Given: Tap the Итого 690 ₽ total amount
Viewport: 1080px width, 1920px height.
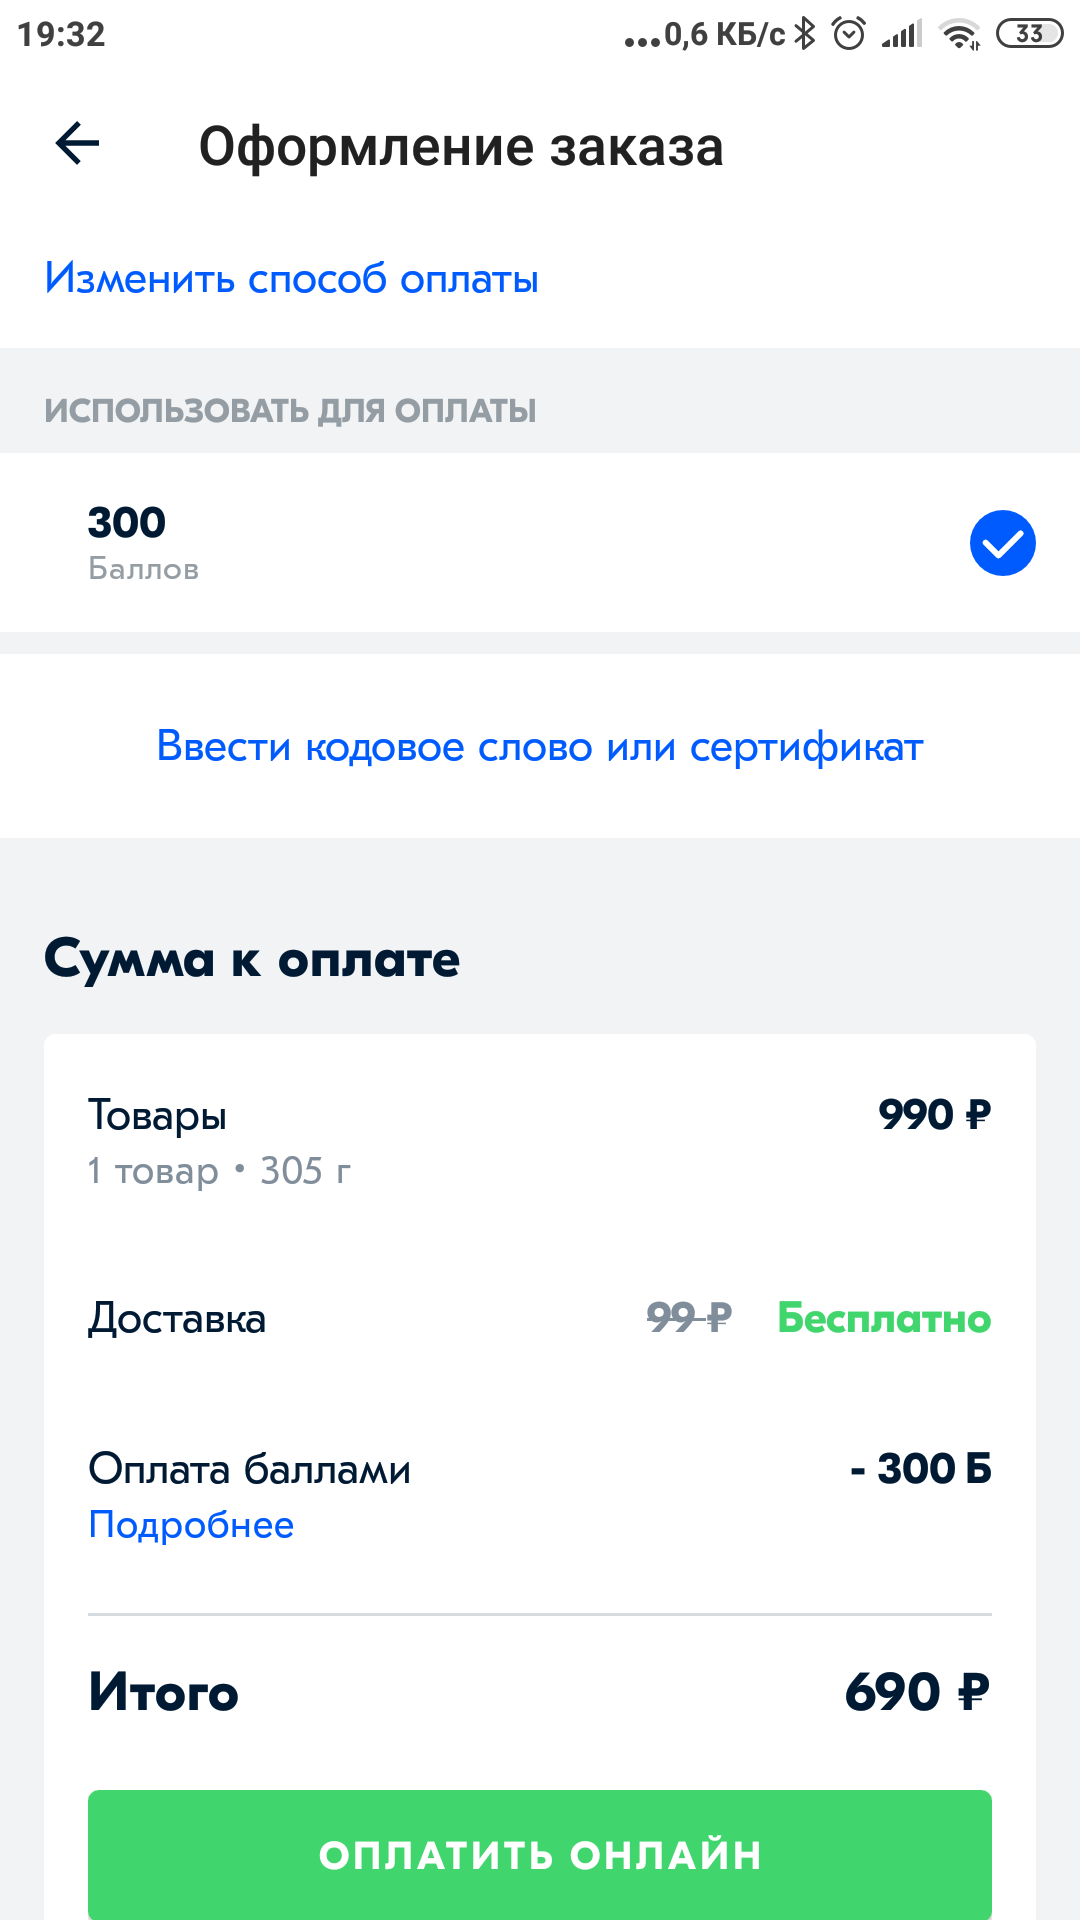Looking at the screenshot, I should [x=917, y=1692].
